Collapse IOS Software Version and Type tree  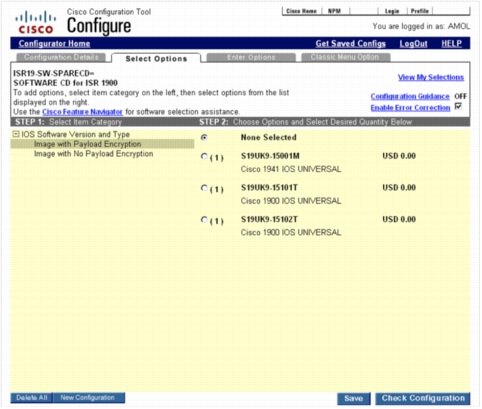[x=16, y=134]
